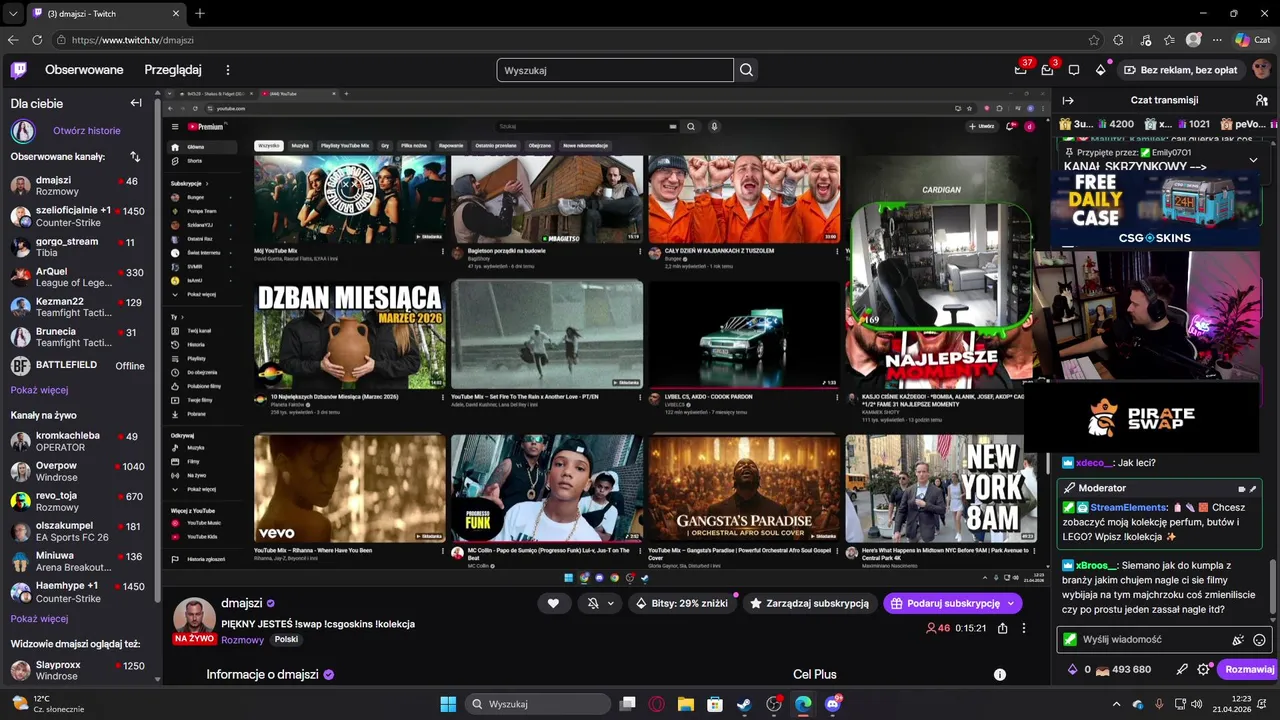Open the BATTLEFIELD offline channel
Screen dimensions: 1280x720
pos(78,365)
